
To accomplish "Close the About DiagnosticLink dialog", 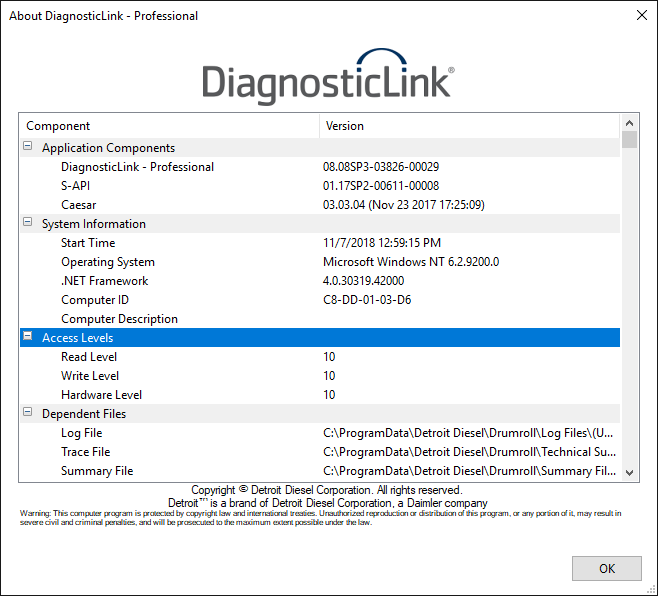I will [x=641, y=16].
